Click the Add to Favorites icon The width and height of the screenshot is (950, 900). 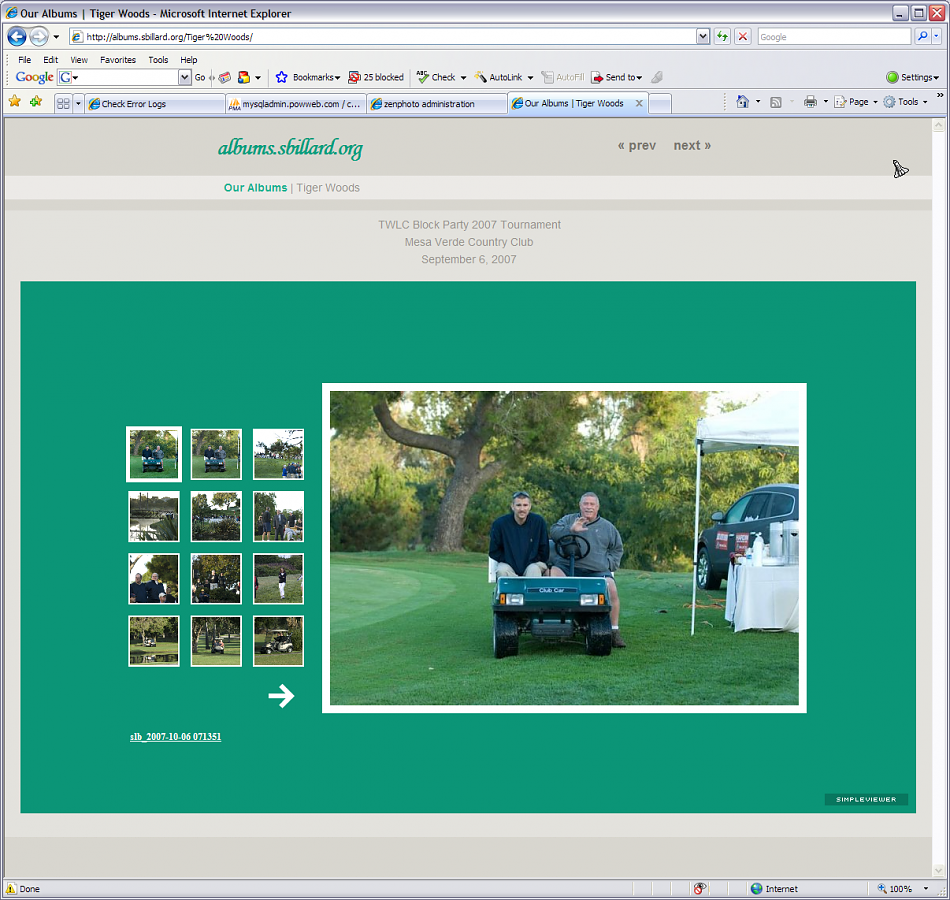pos(36,102)
